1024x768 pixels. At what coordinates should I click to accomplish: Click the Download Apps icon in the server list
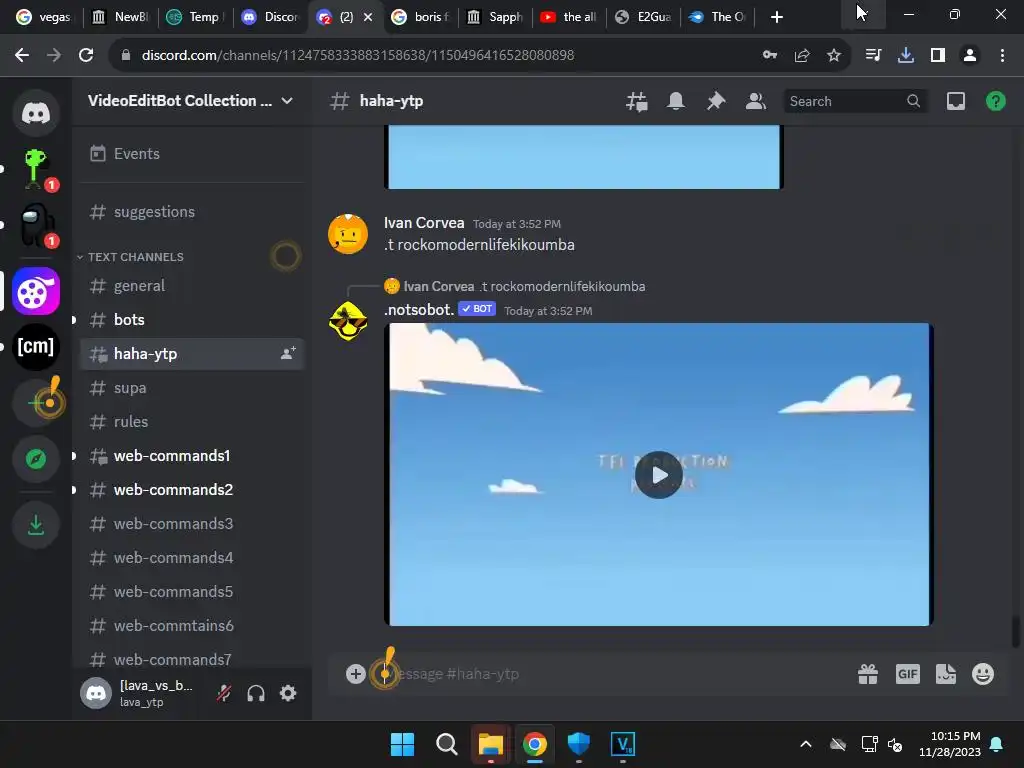tap(36, 524)
